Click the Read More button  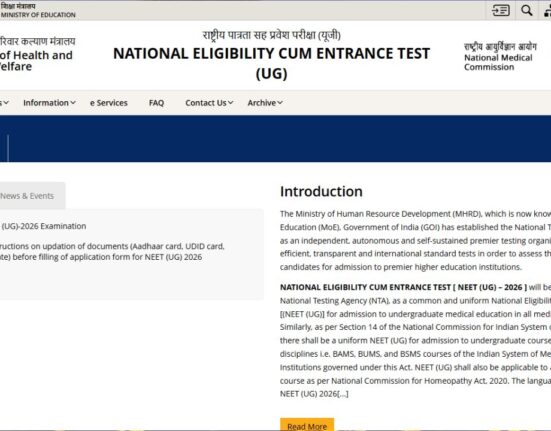pyautogui.click(x=307, y=425)
